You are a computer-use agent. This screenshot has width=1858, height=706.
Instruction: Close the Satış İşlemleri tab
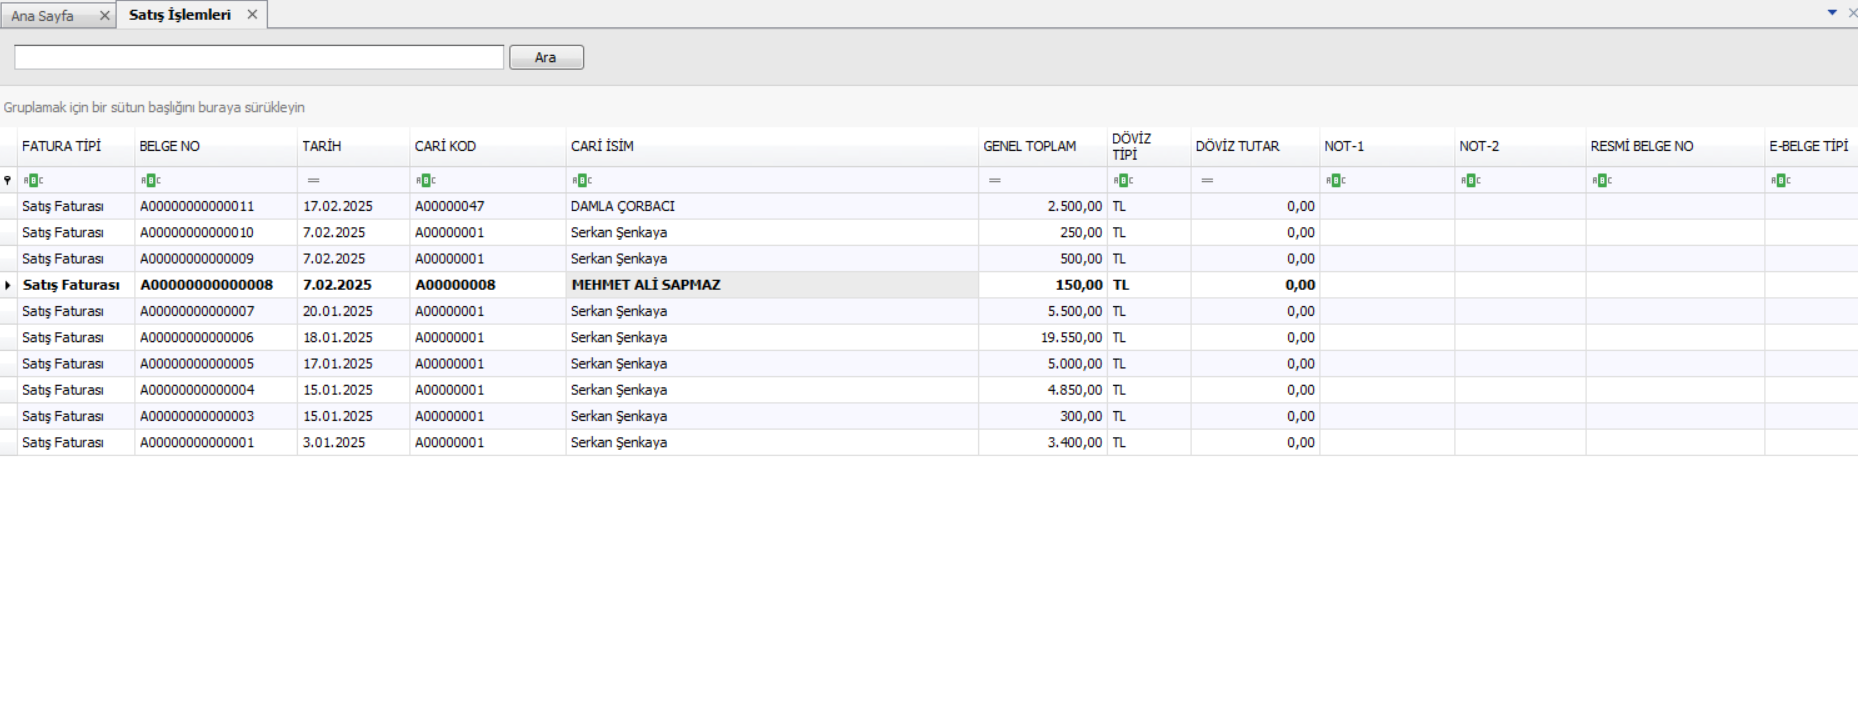(252, 15)
